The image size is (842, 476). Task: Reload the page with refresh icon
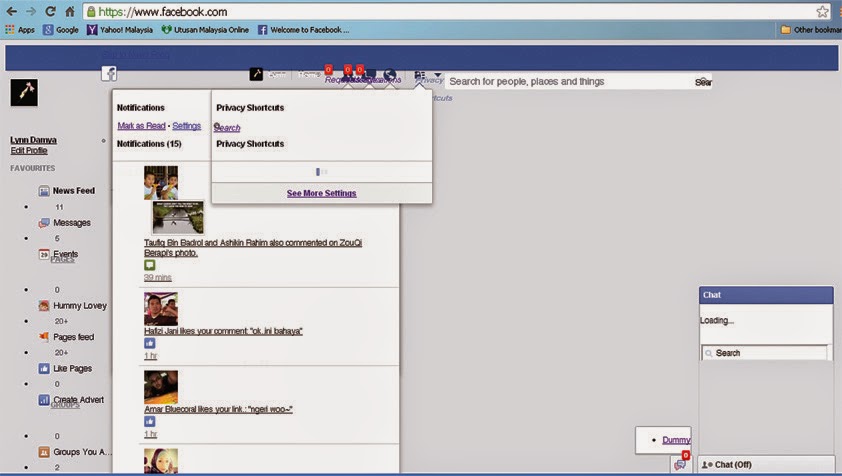[x=50, y=11]
